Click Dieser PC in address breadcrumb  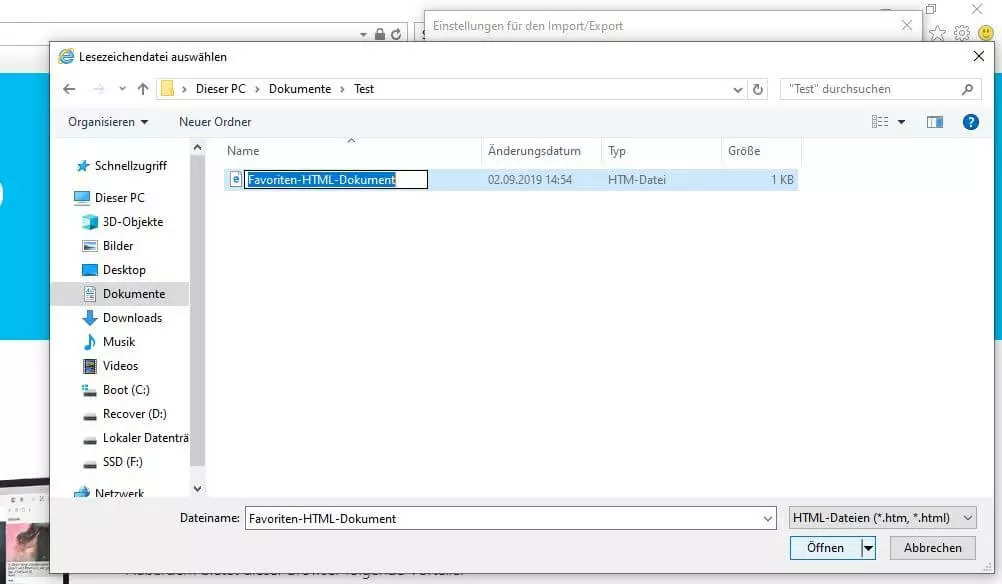pos(220,89)
